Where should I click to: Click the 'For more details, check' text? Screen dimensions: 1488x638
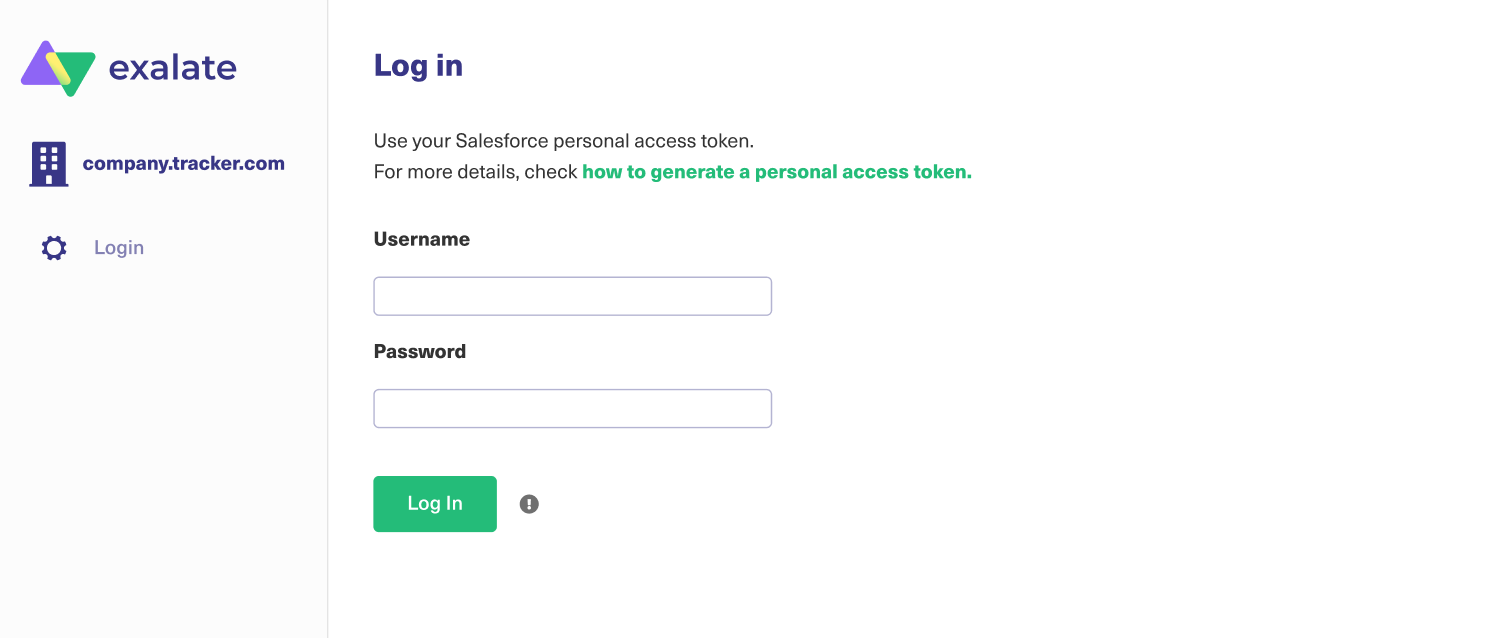[476, 172]
